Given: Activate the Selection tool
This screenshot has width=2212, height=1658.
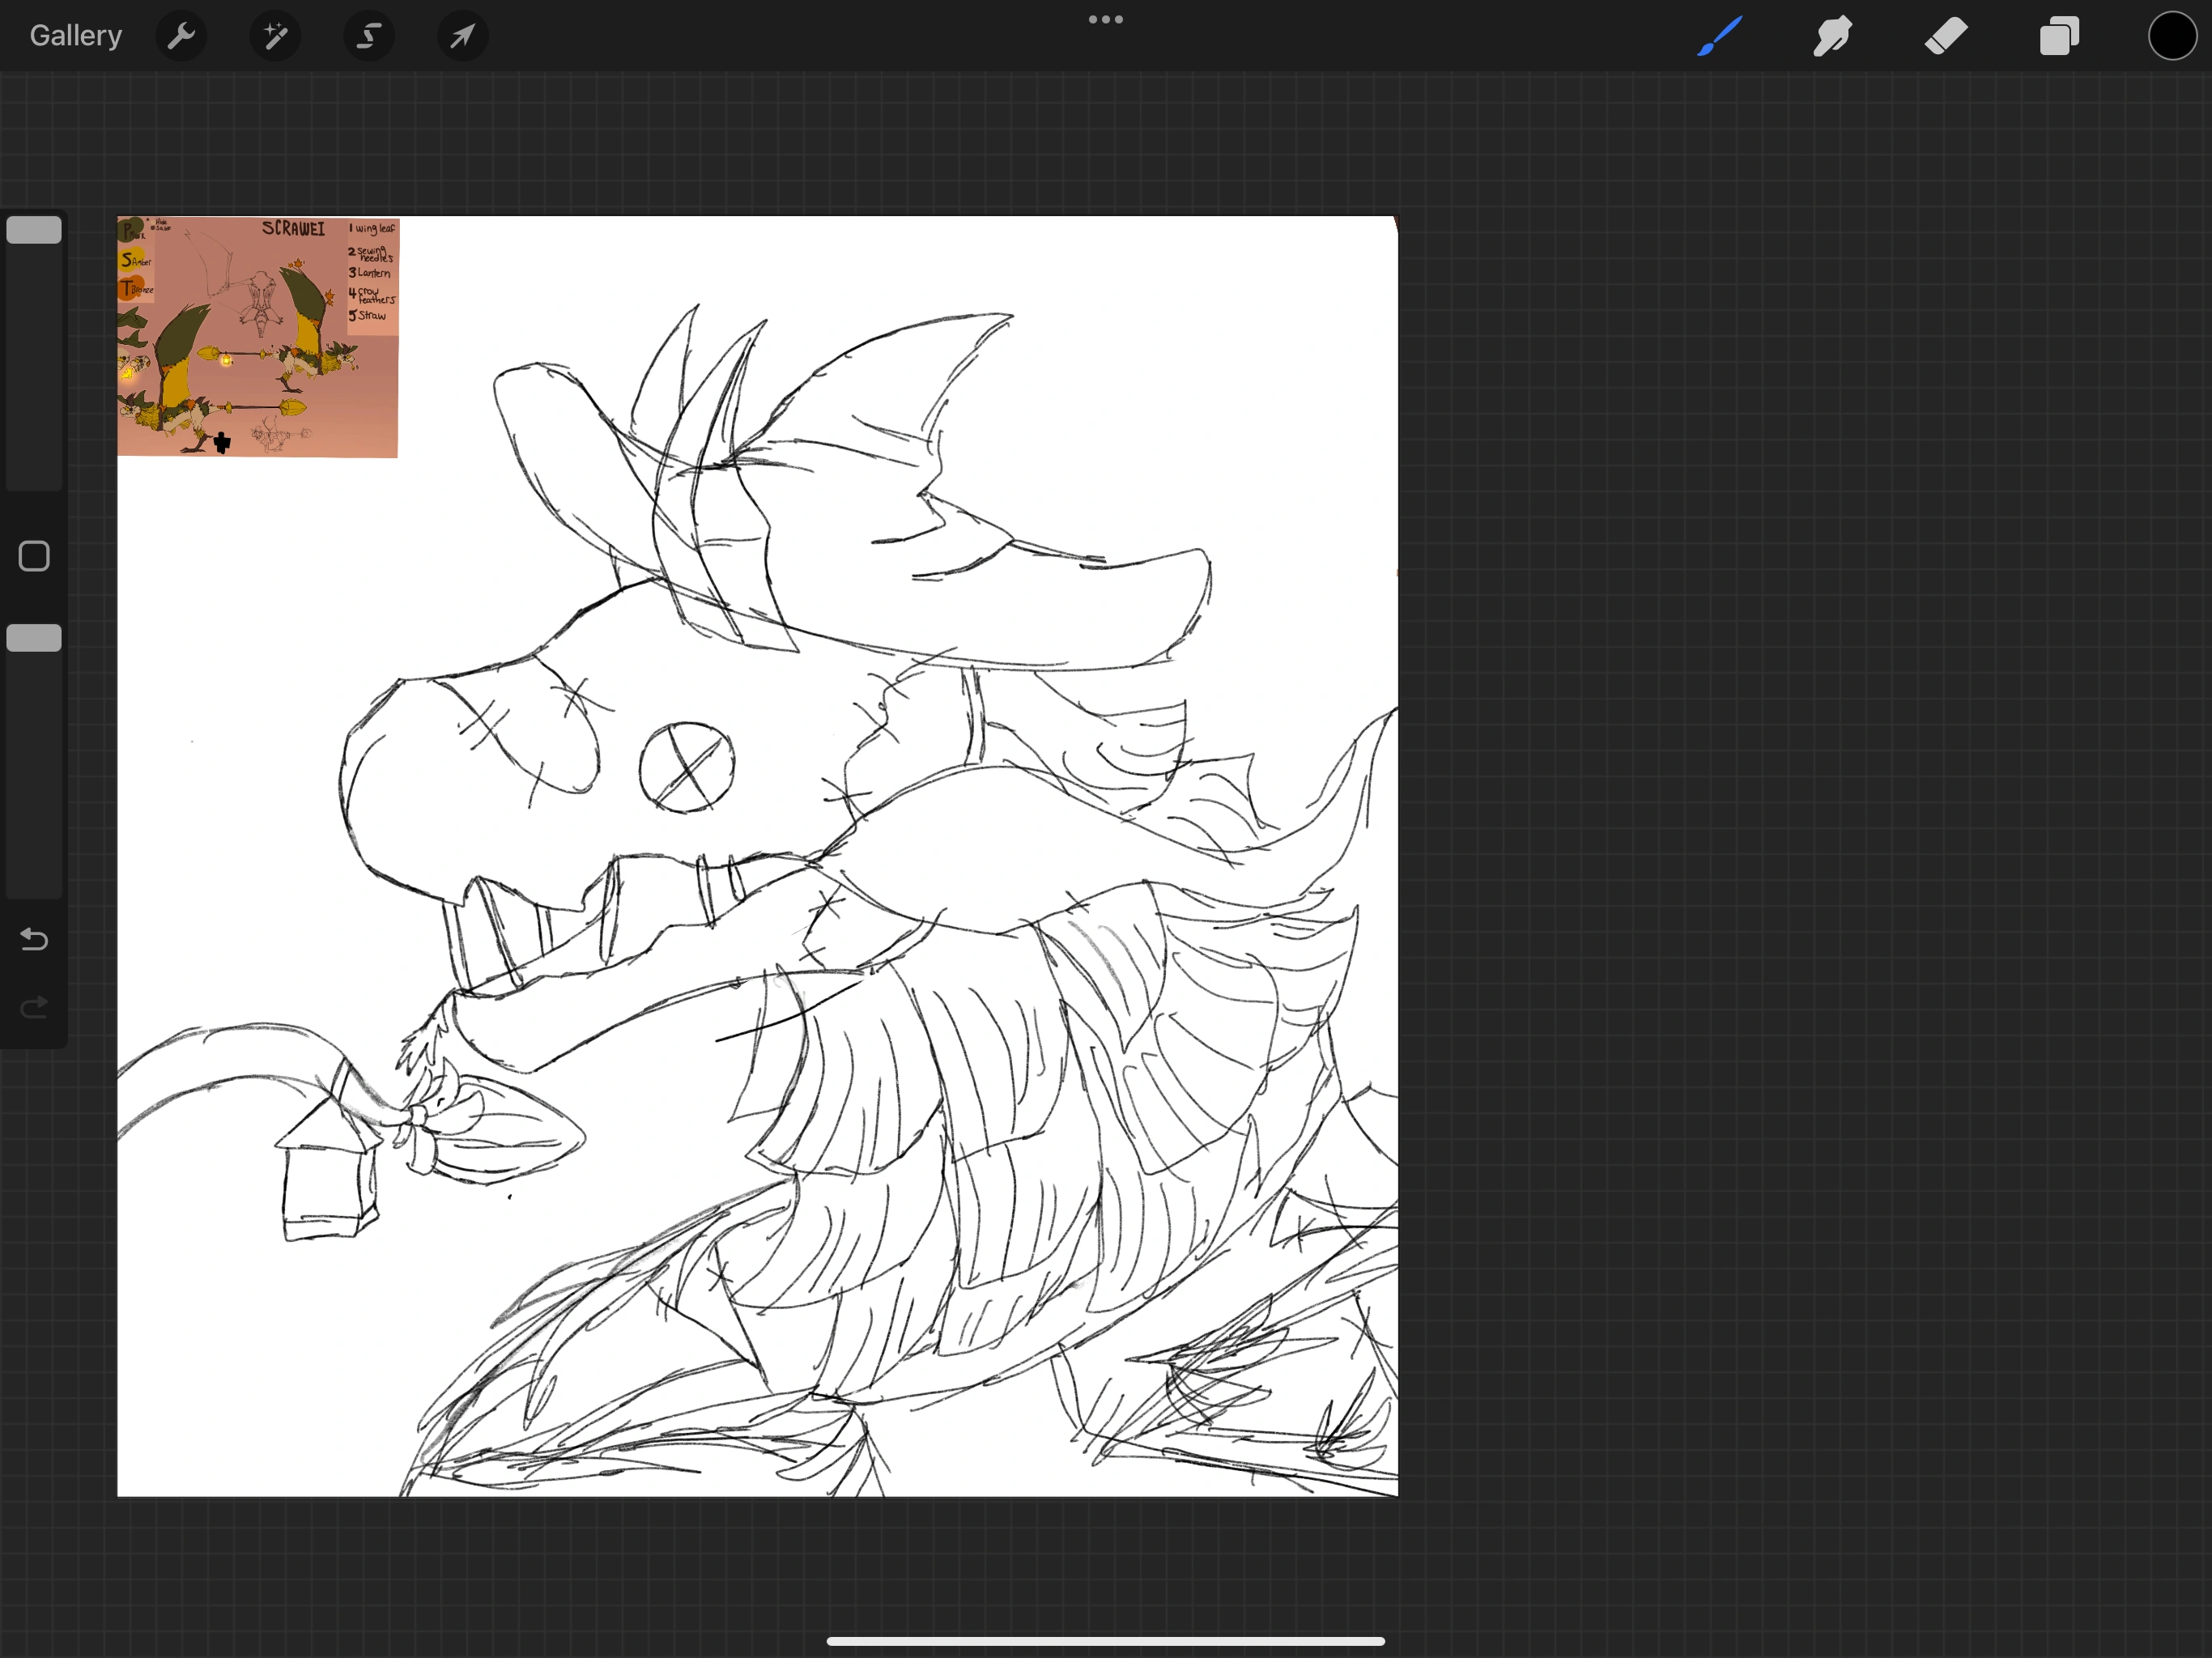Looking at the screenshot, I should click(x=368, y=36).
